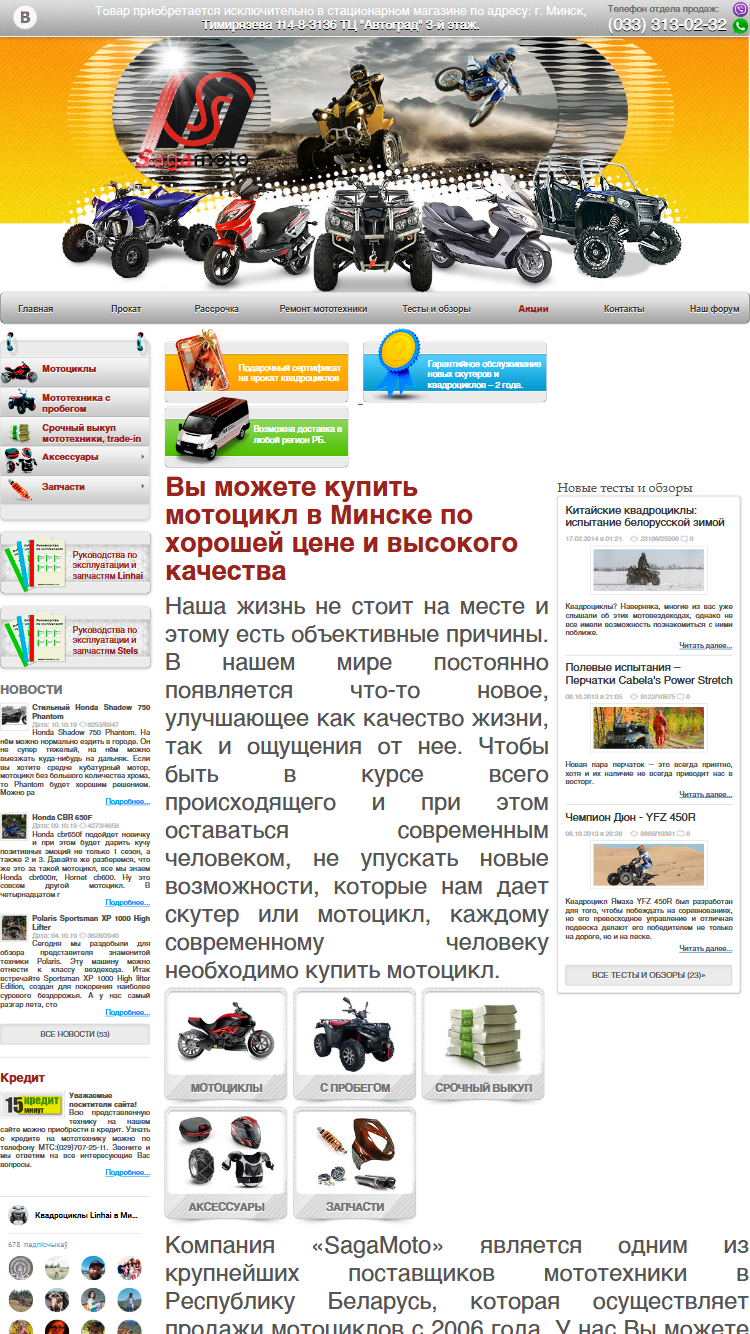Select Срочный выкуп мототехники, trade-in

click(91, 433)
